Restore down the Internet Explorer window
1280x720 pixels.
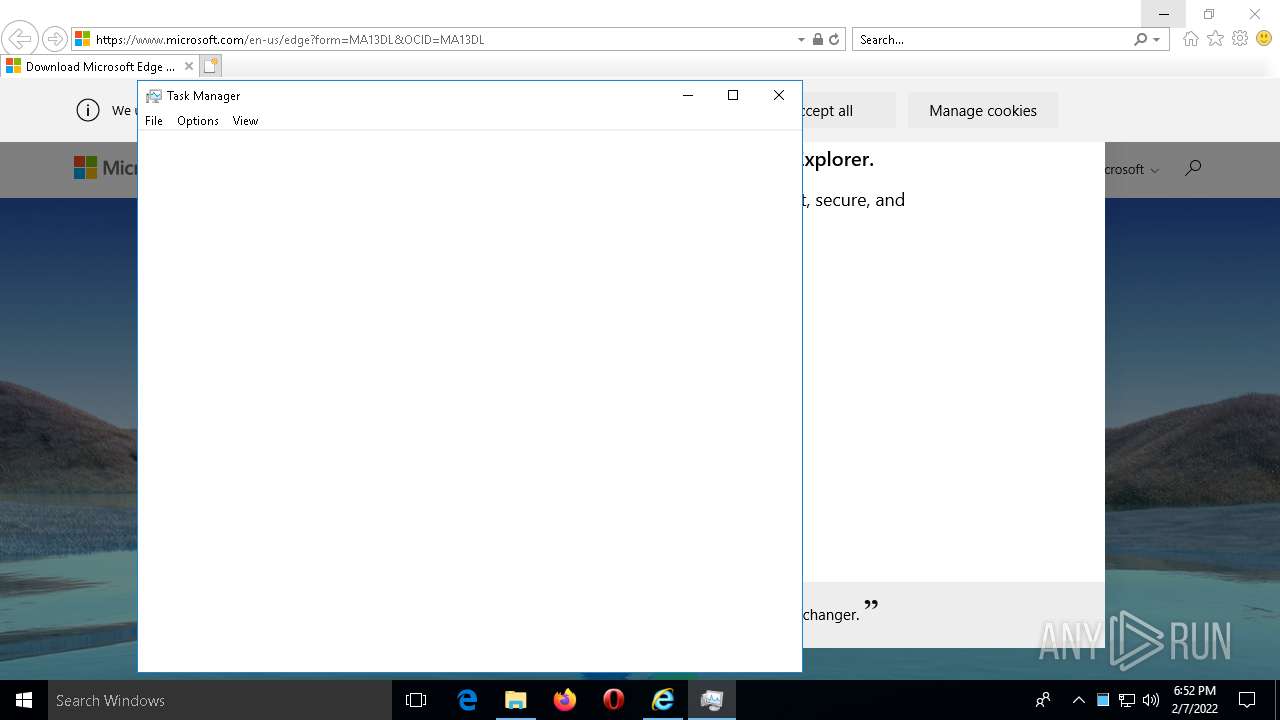coord(1209,14)
